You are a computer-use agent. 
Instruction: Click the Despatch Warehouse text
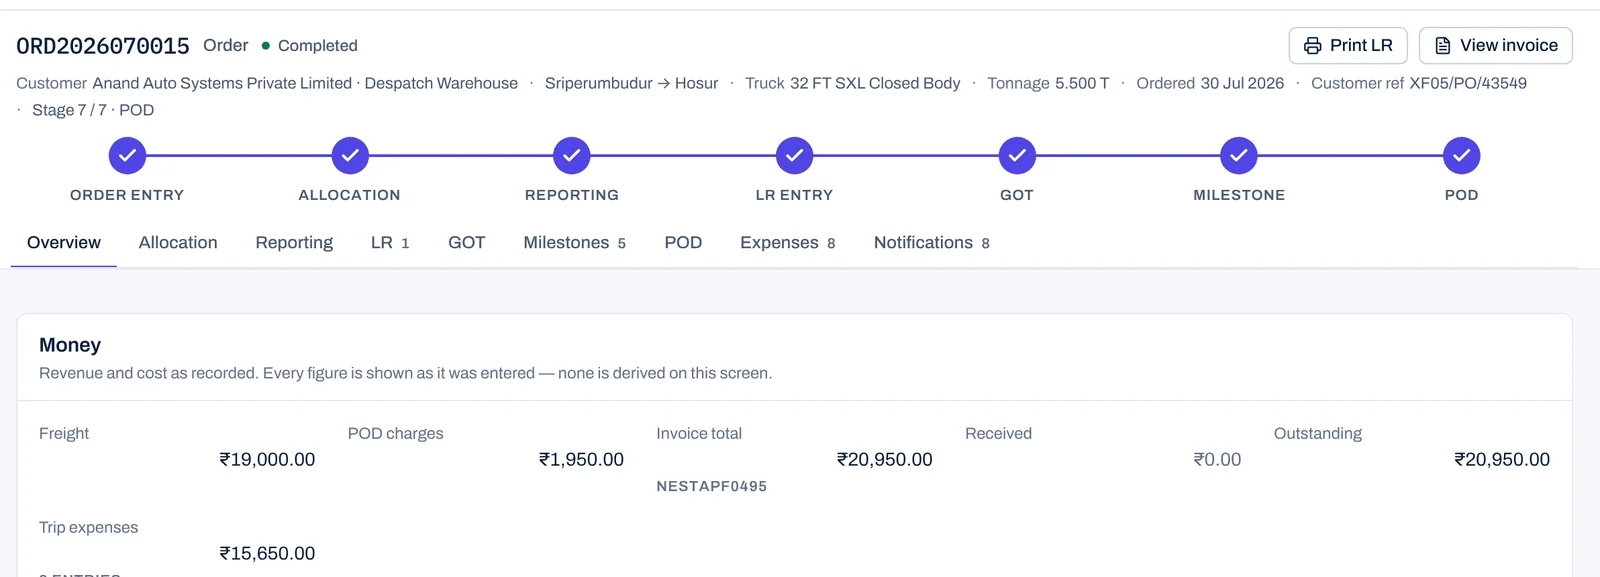pyautogui.click(x=441, y=83)
